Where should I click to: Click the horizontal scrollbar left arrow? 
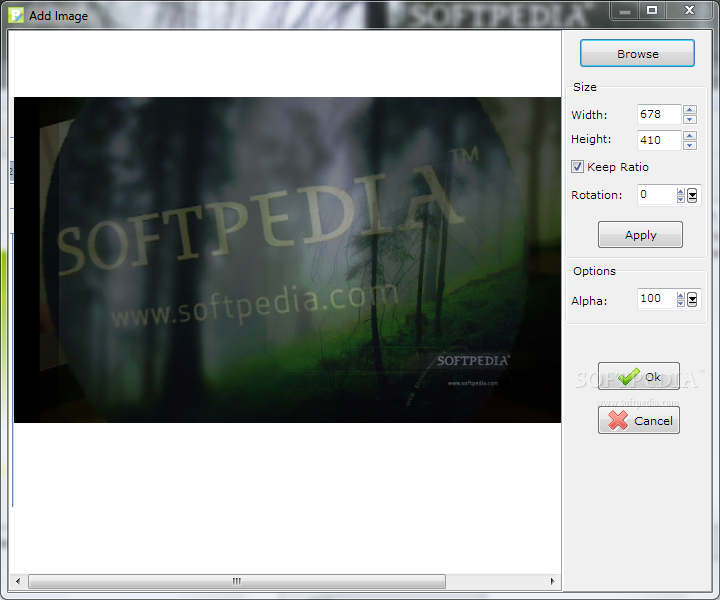(18, 581)
